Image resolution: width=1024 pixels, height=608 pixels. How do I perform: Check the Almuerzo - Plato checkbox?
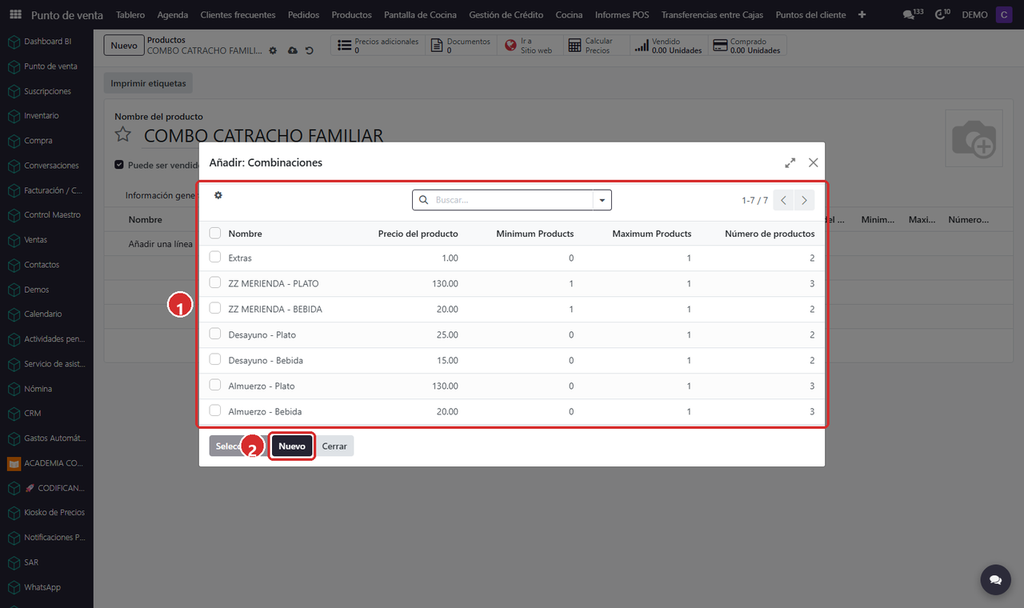click(215, 385)
